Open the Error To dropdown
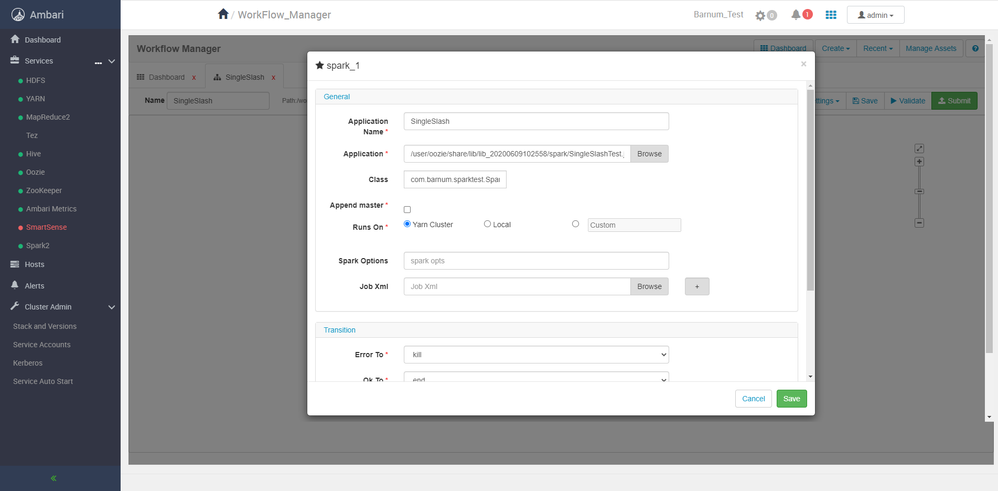 pyautogui.click(x=536, y=354)
